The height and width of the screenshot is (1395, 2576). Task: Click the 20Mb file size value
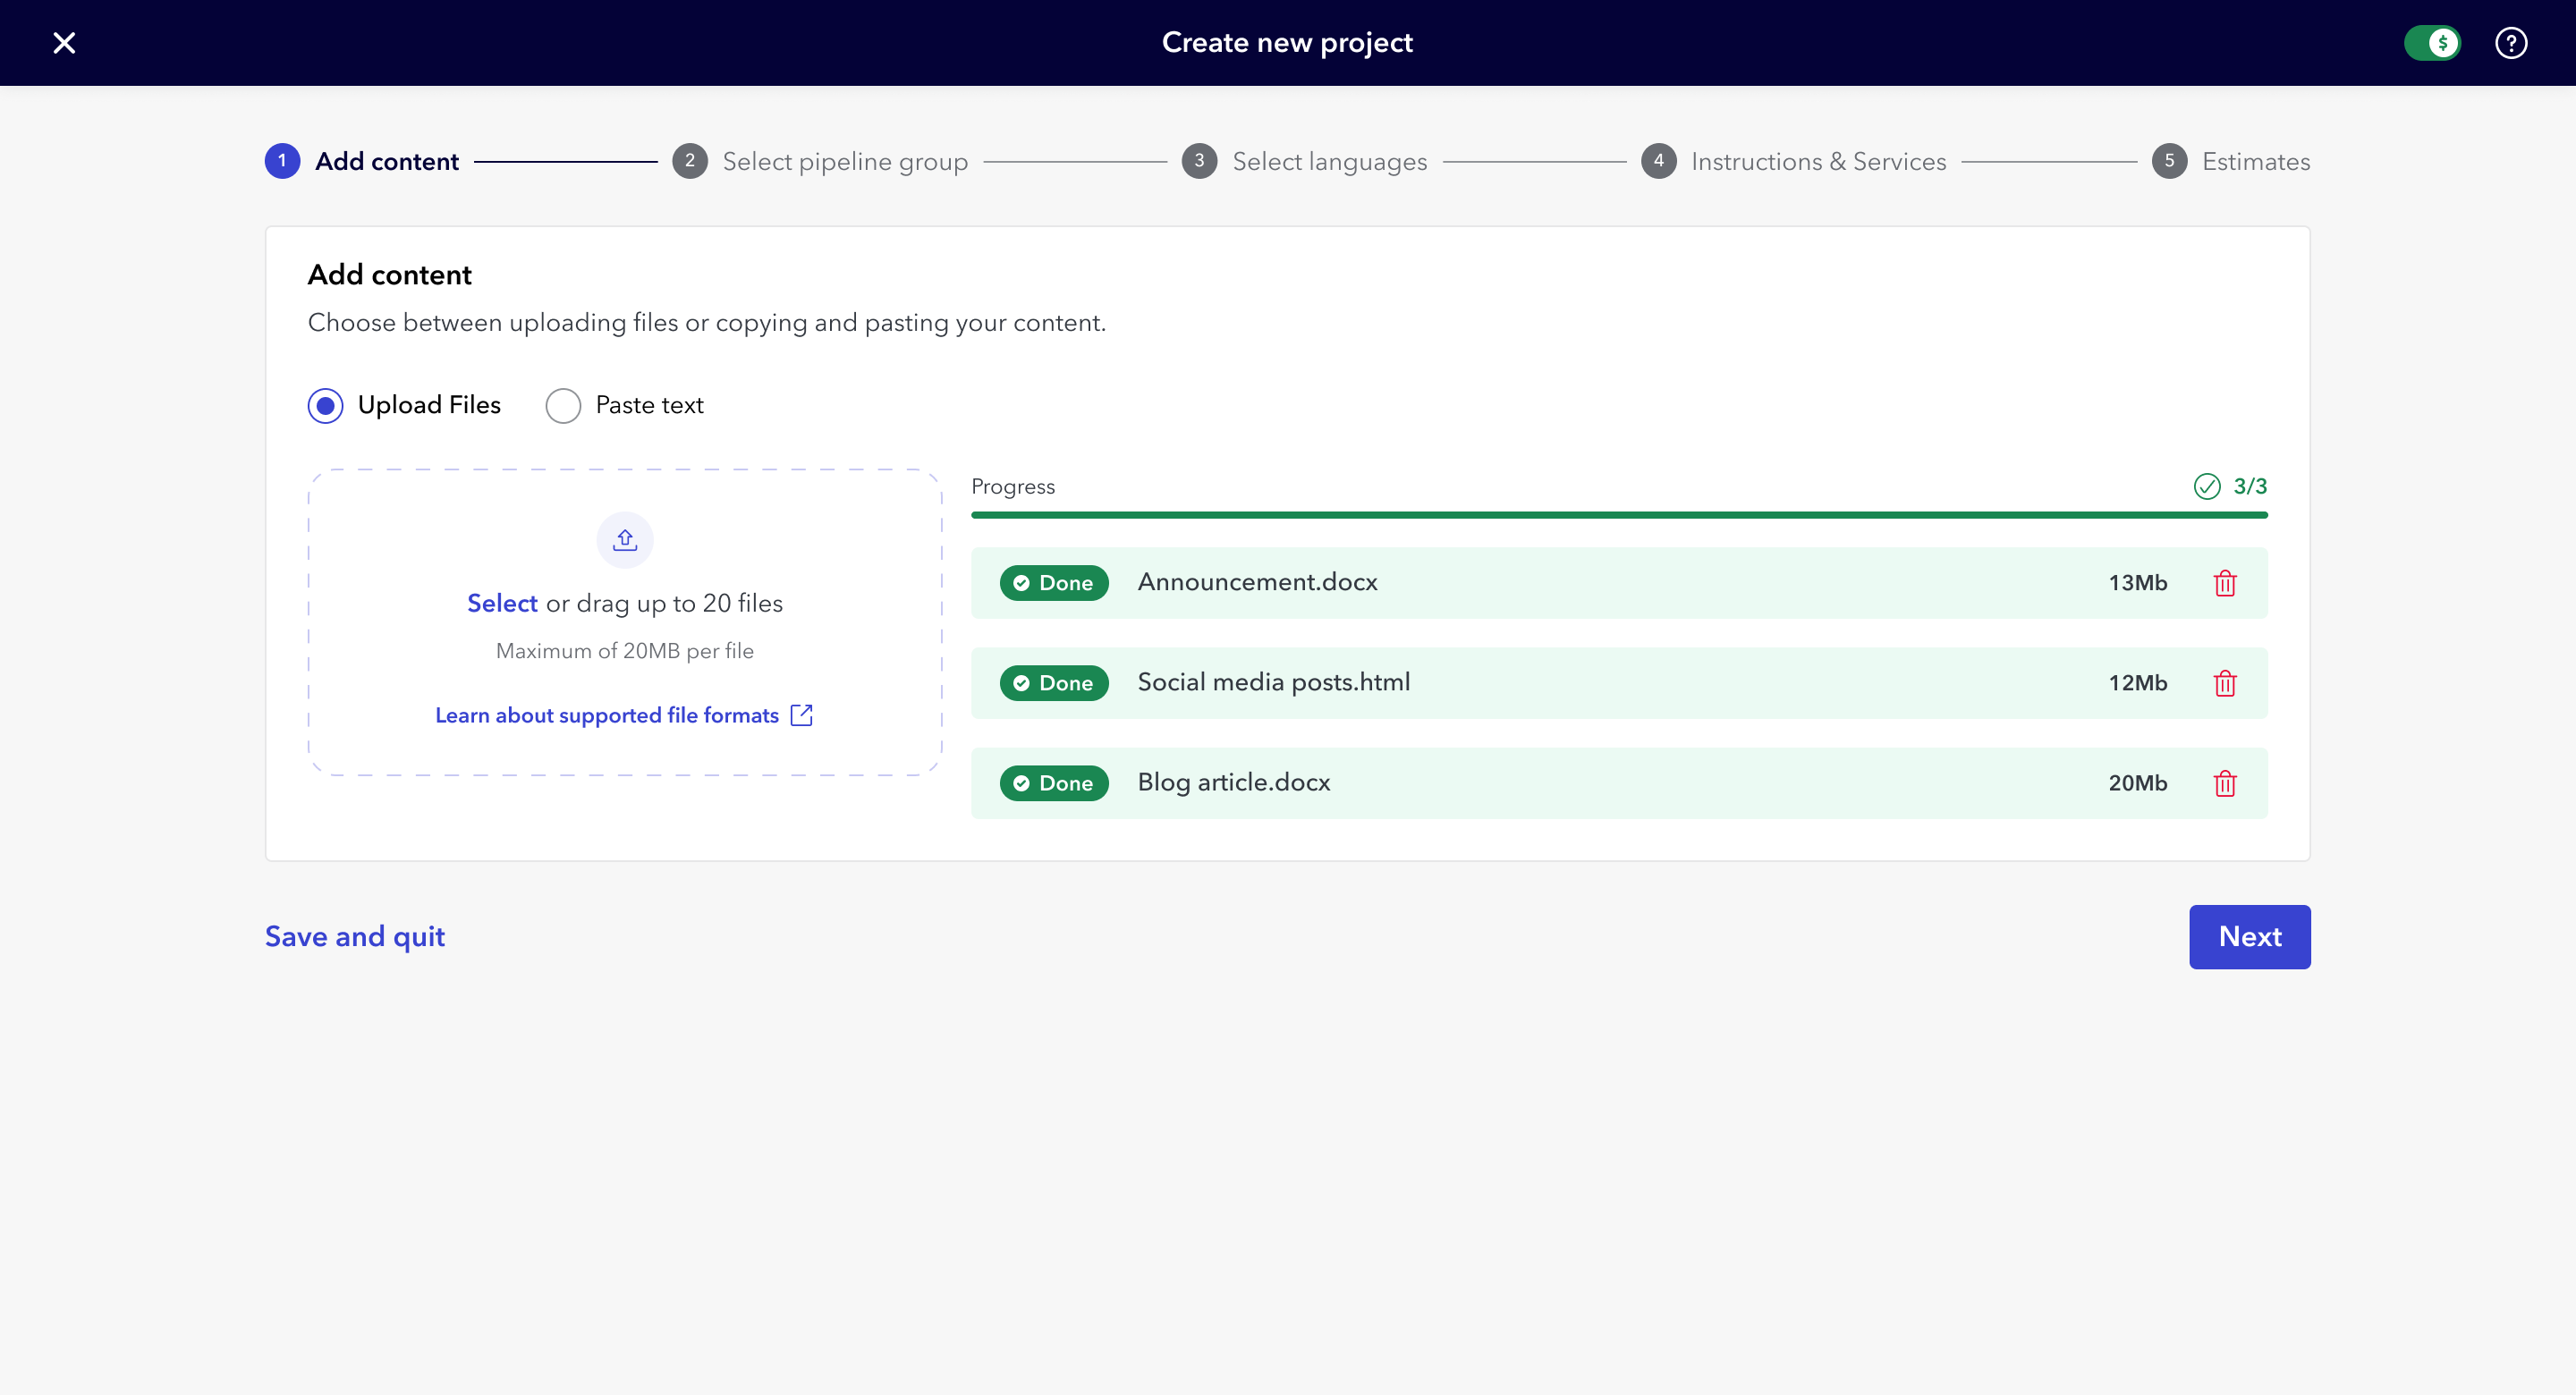pyautogui.click(x=2137, y=783)
